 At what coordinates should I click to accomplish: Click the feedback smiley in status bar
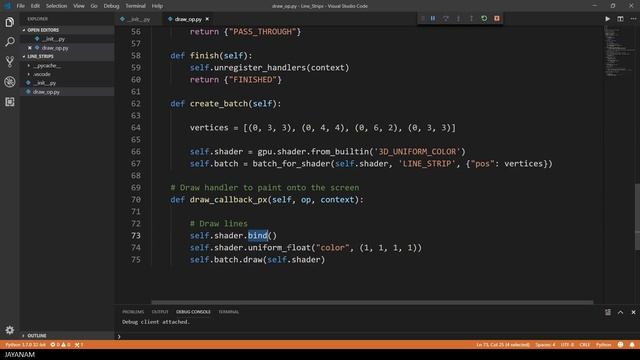(x=620, y=344)
